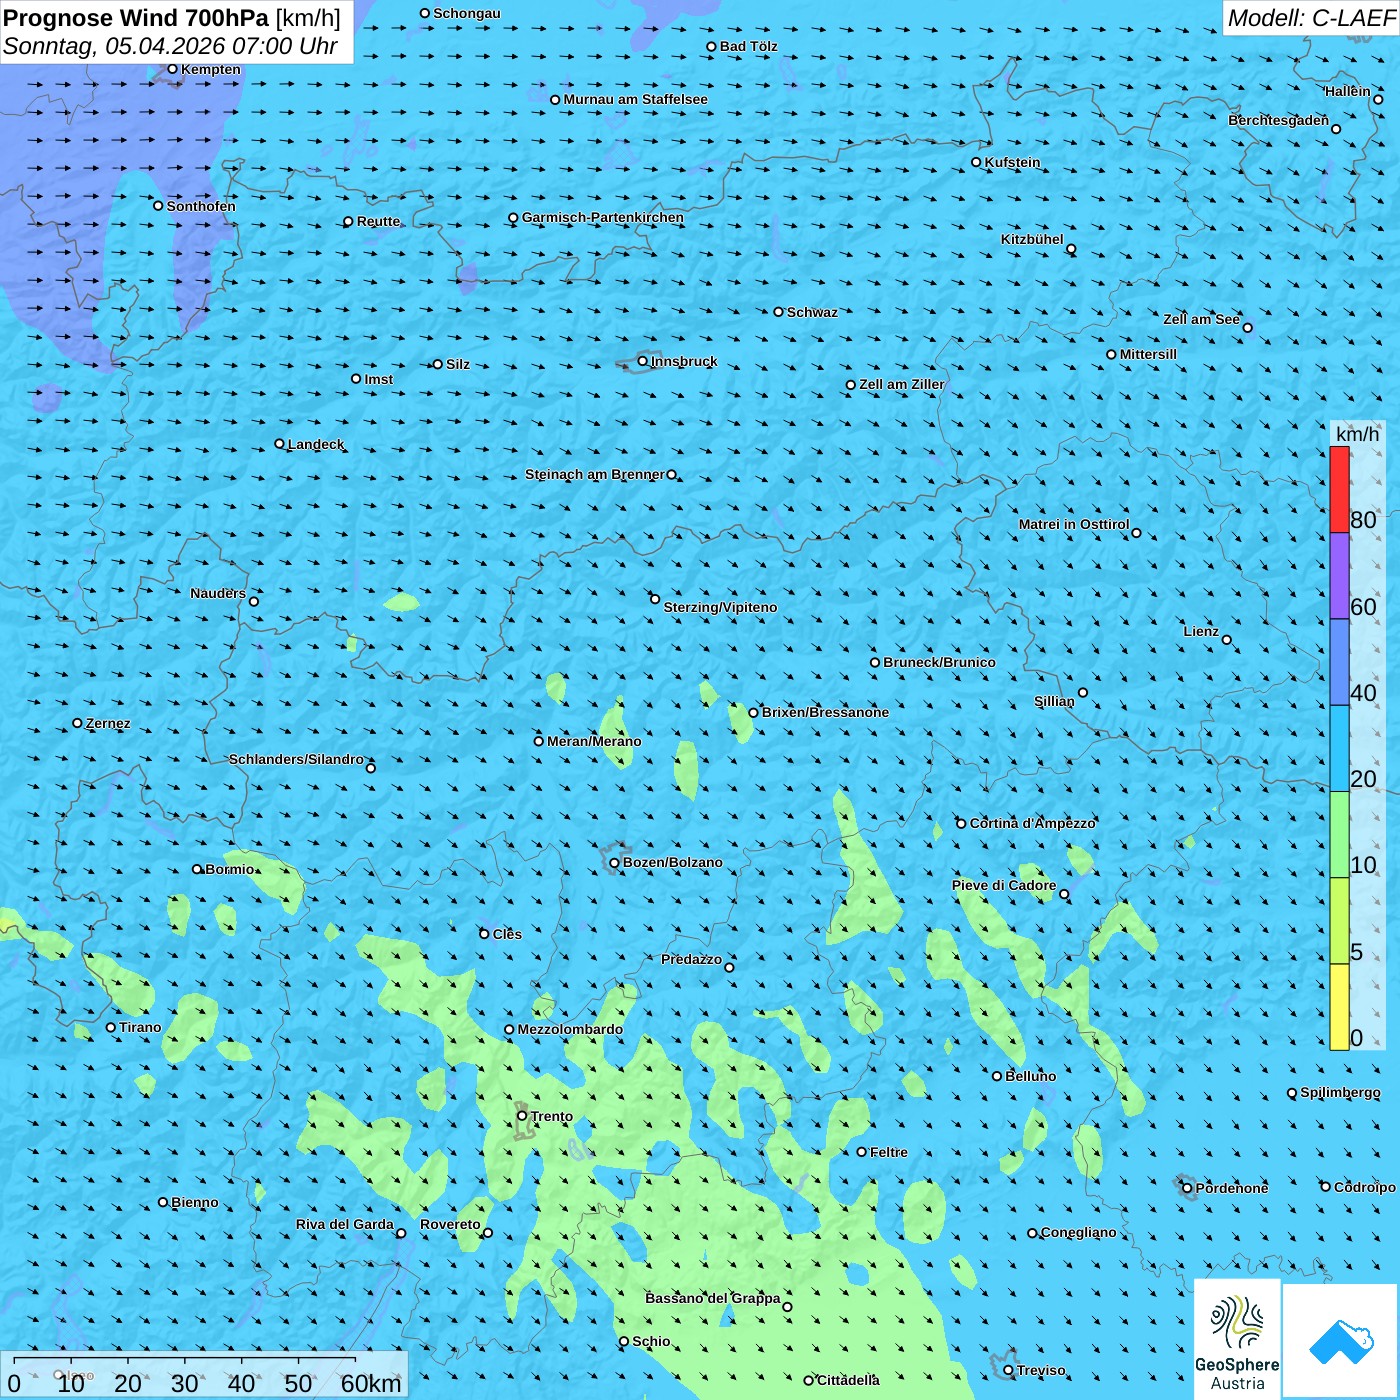Select the Cortina d'Ampezzo label
The height and width of the screenshot is (1400, 1400).
coord(1032,823)
